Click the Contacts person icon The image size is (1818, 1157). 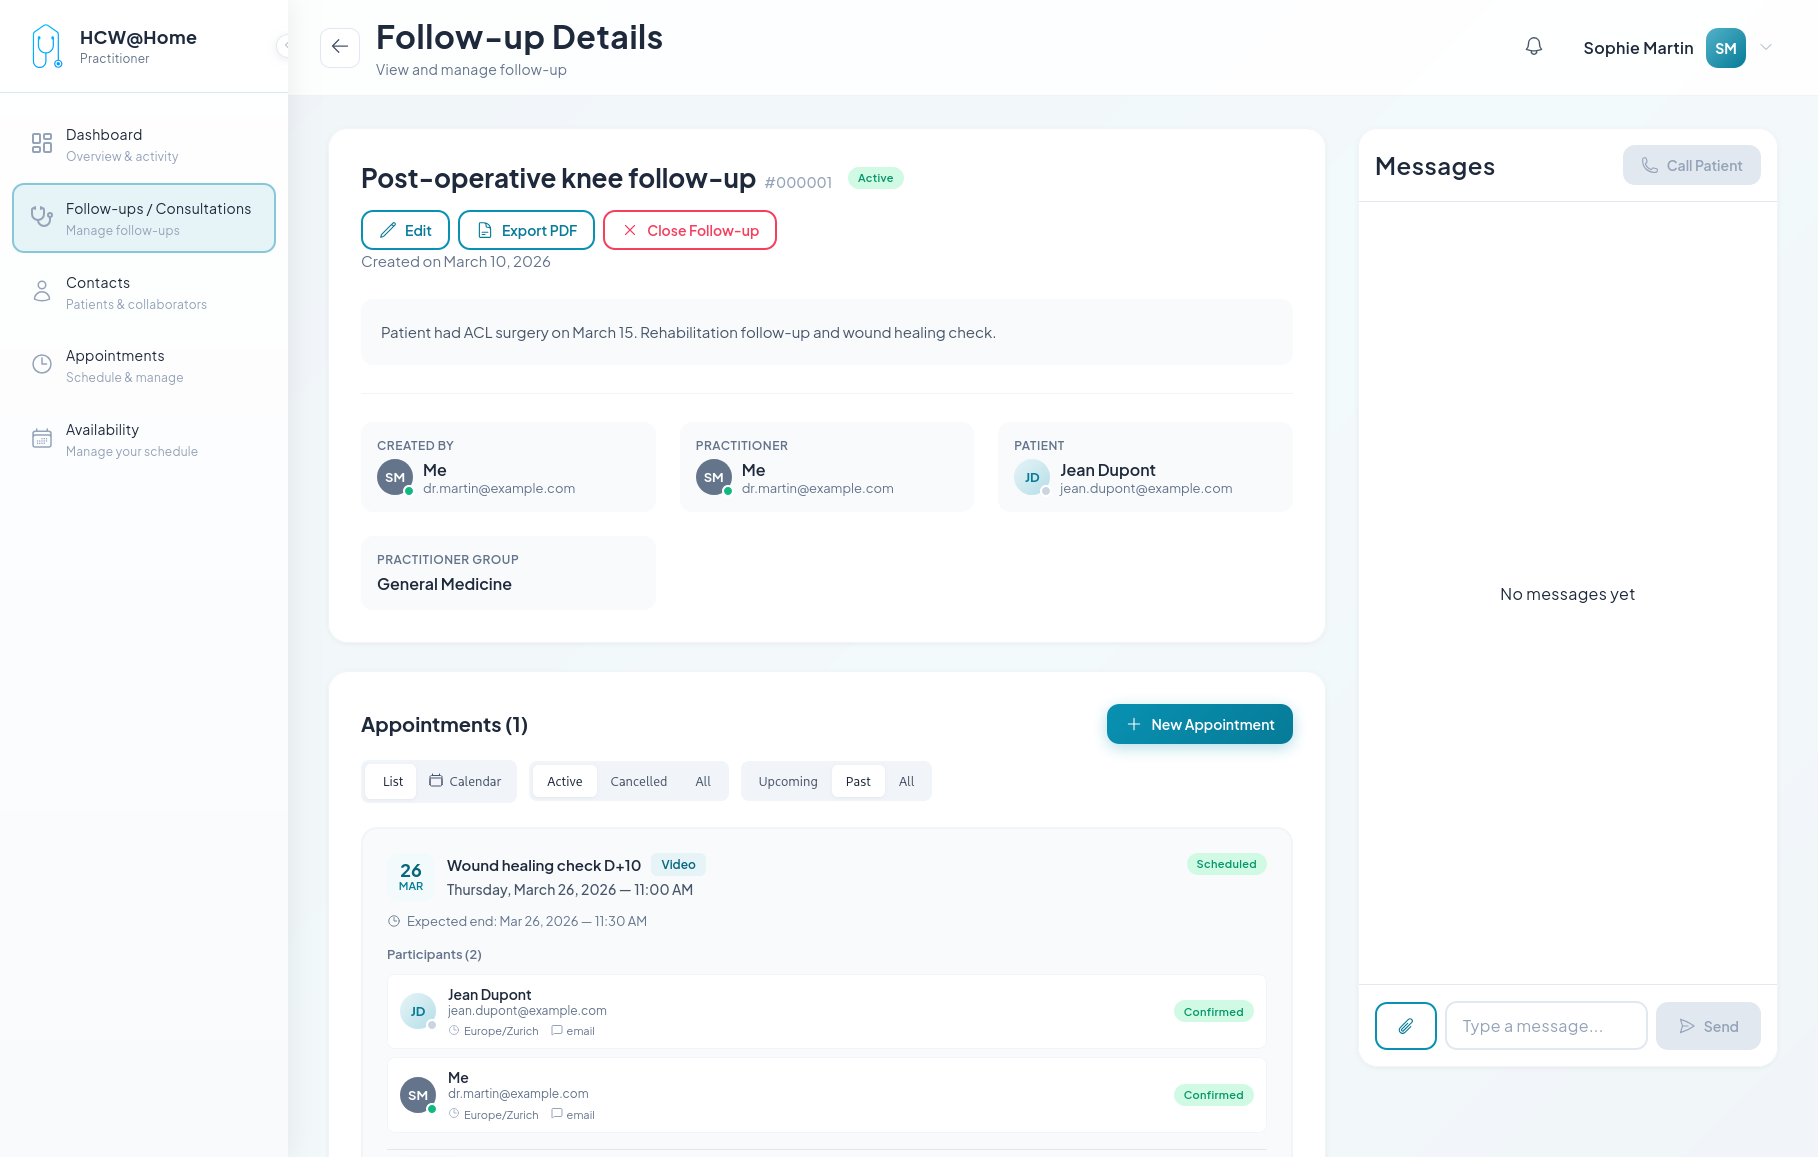[41, 291]
